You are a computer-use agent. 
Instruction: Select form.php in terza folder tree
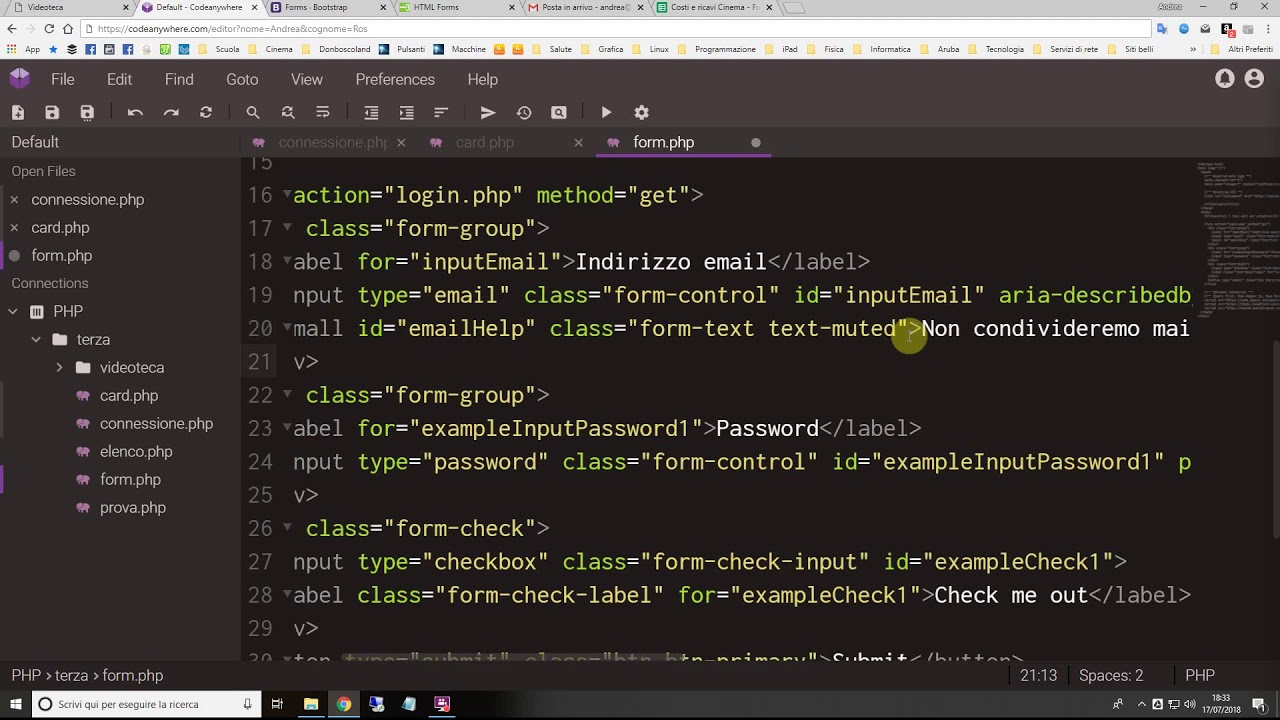tap(130, 480)
